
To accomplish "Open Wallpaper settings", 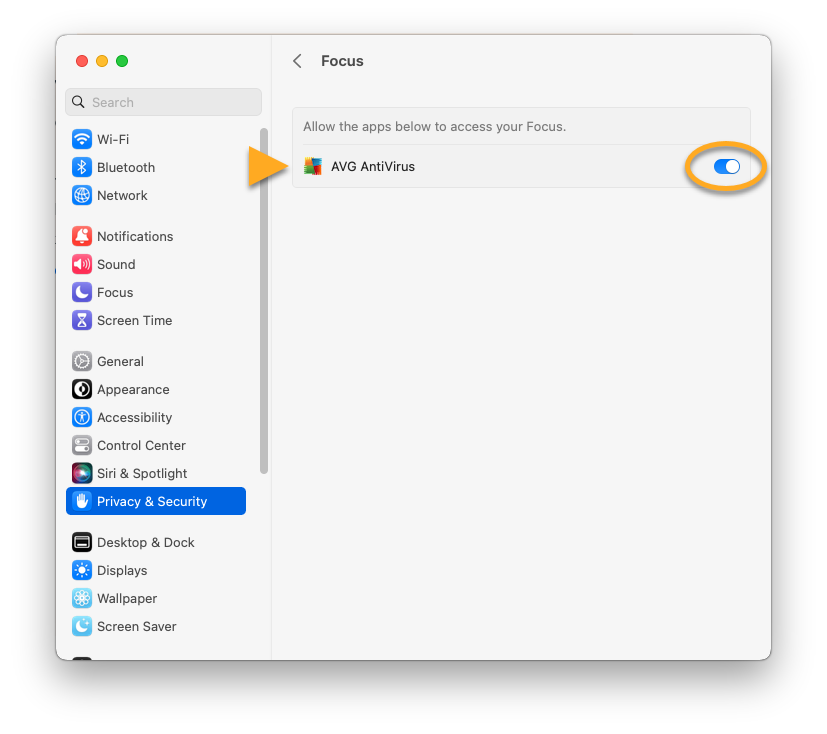I will tap(126, 598).
